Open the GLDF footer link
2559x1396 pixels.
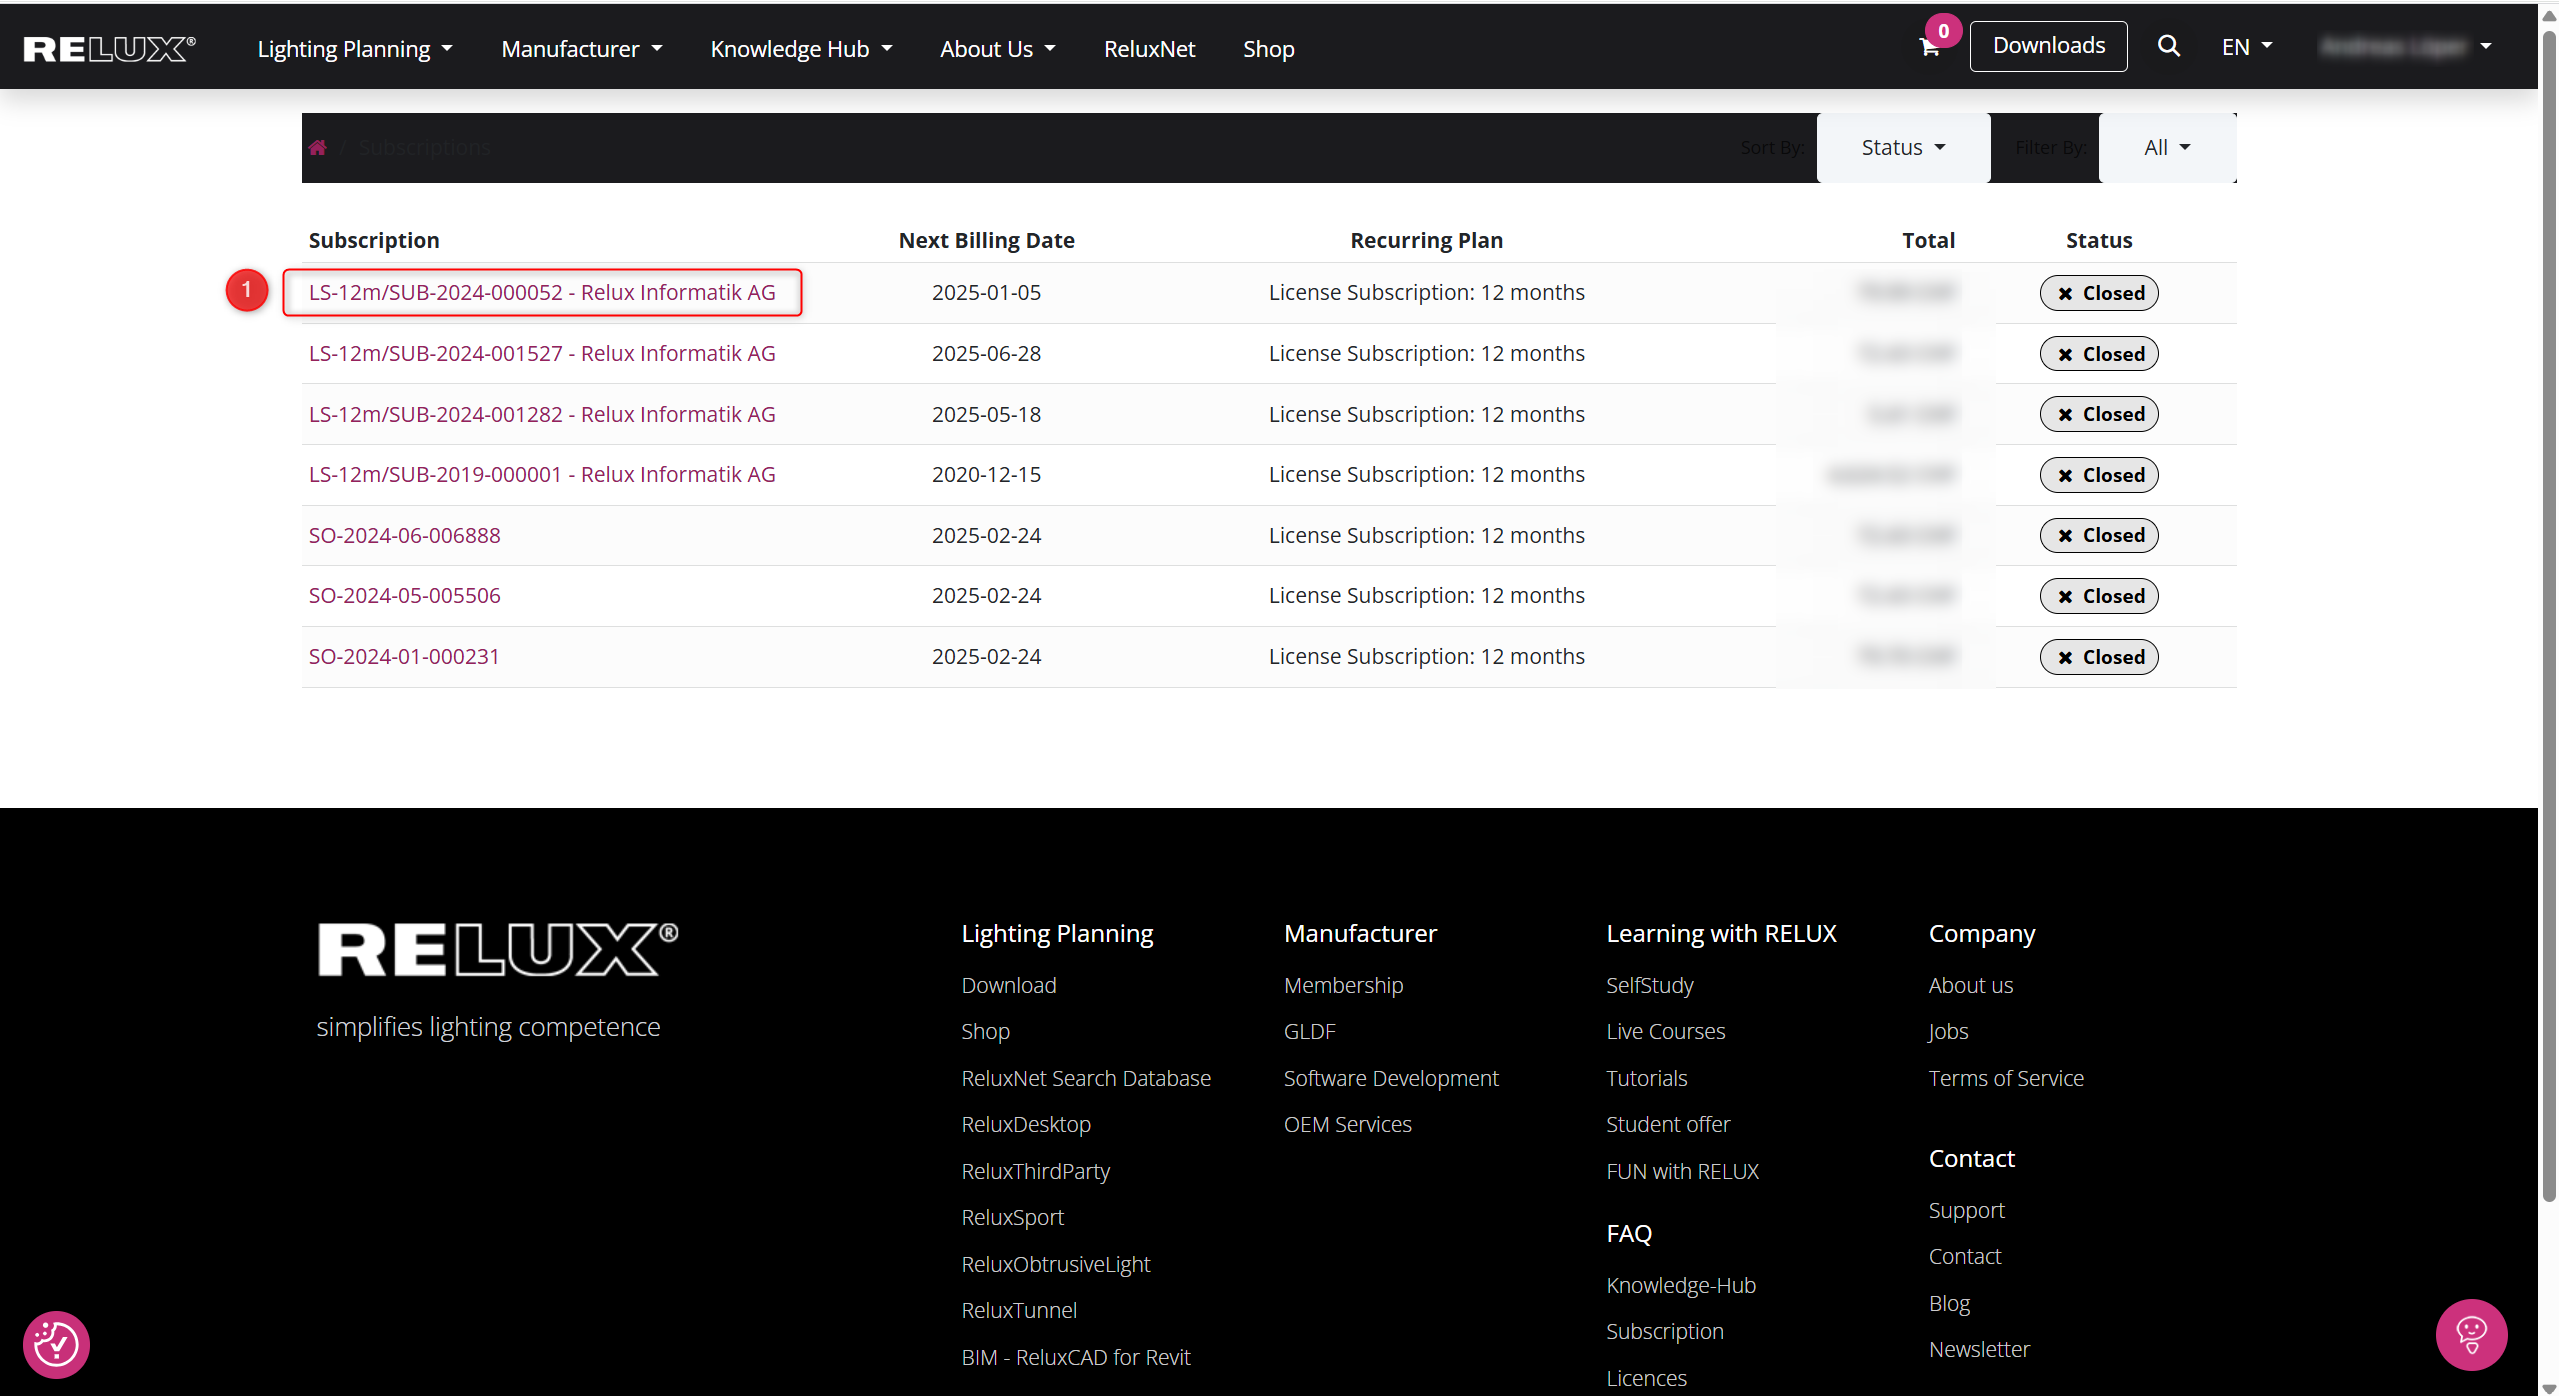pyautogui.click(x=1310, y=1031)
